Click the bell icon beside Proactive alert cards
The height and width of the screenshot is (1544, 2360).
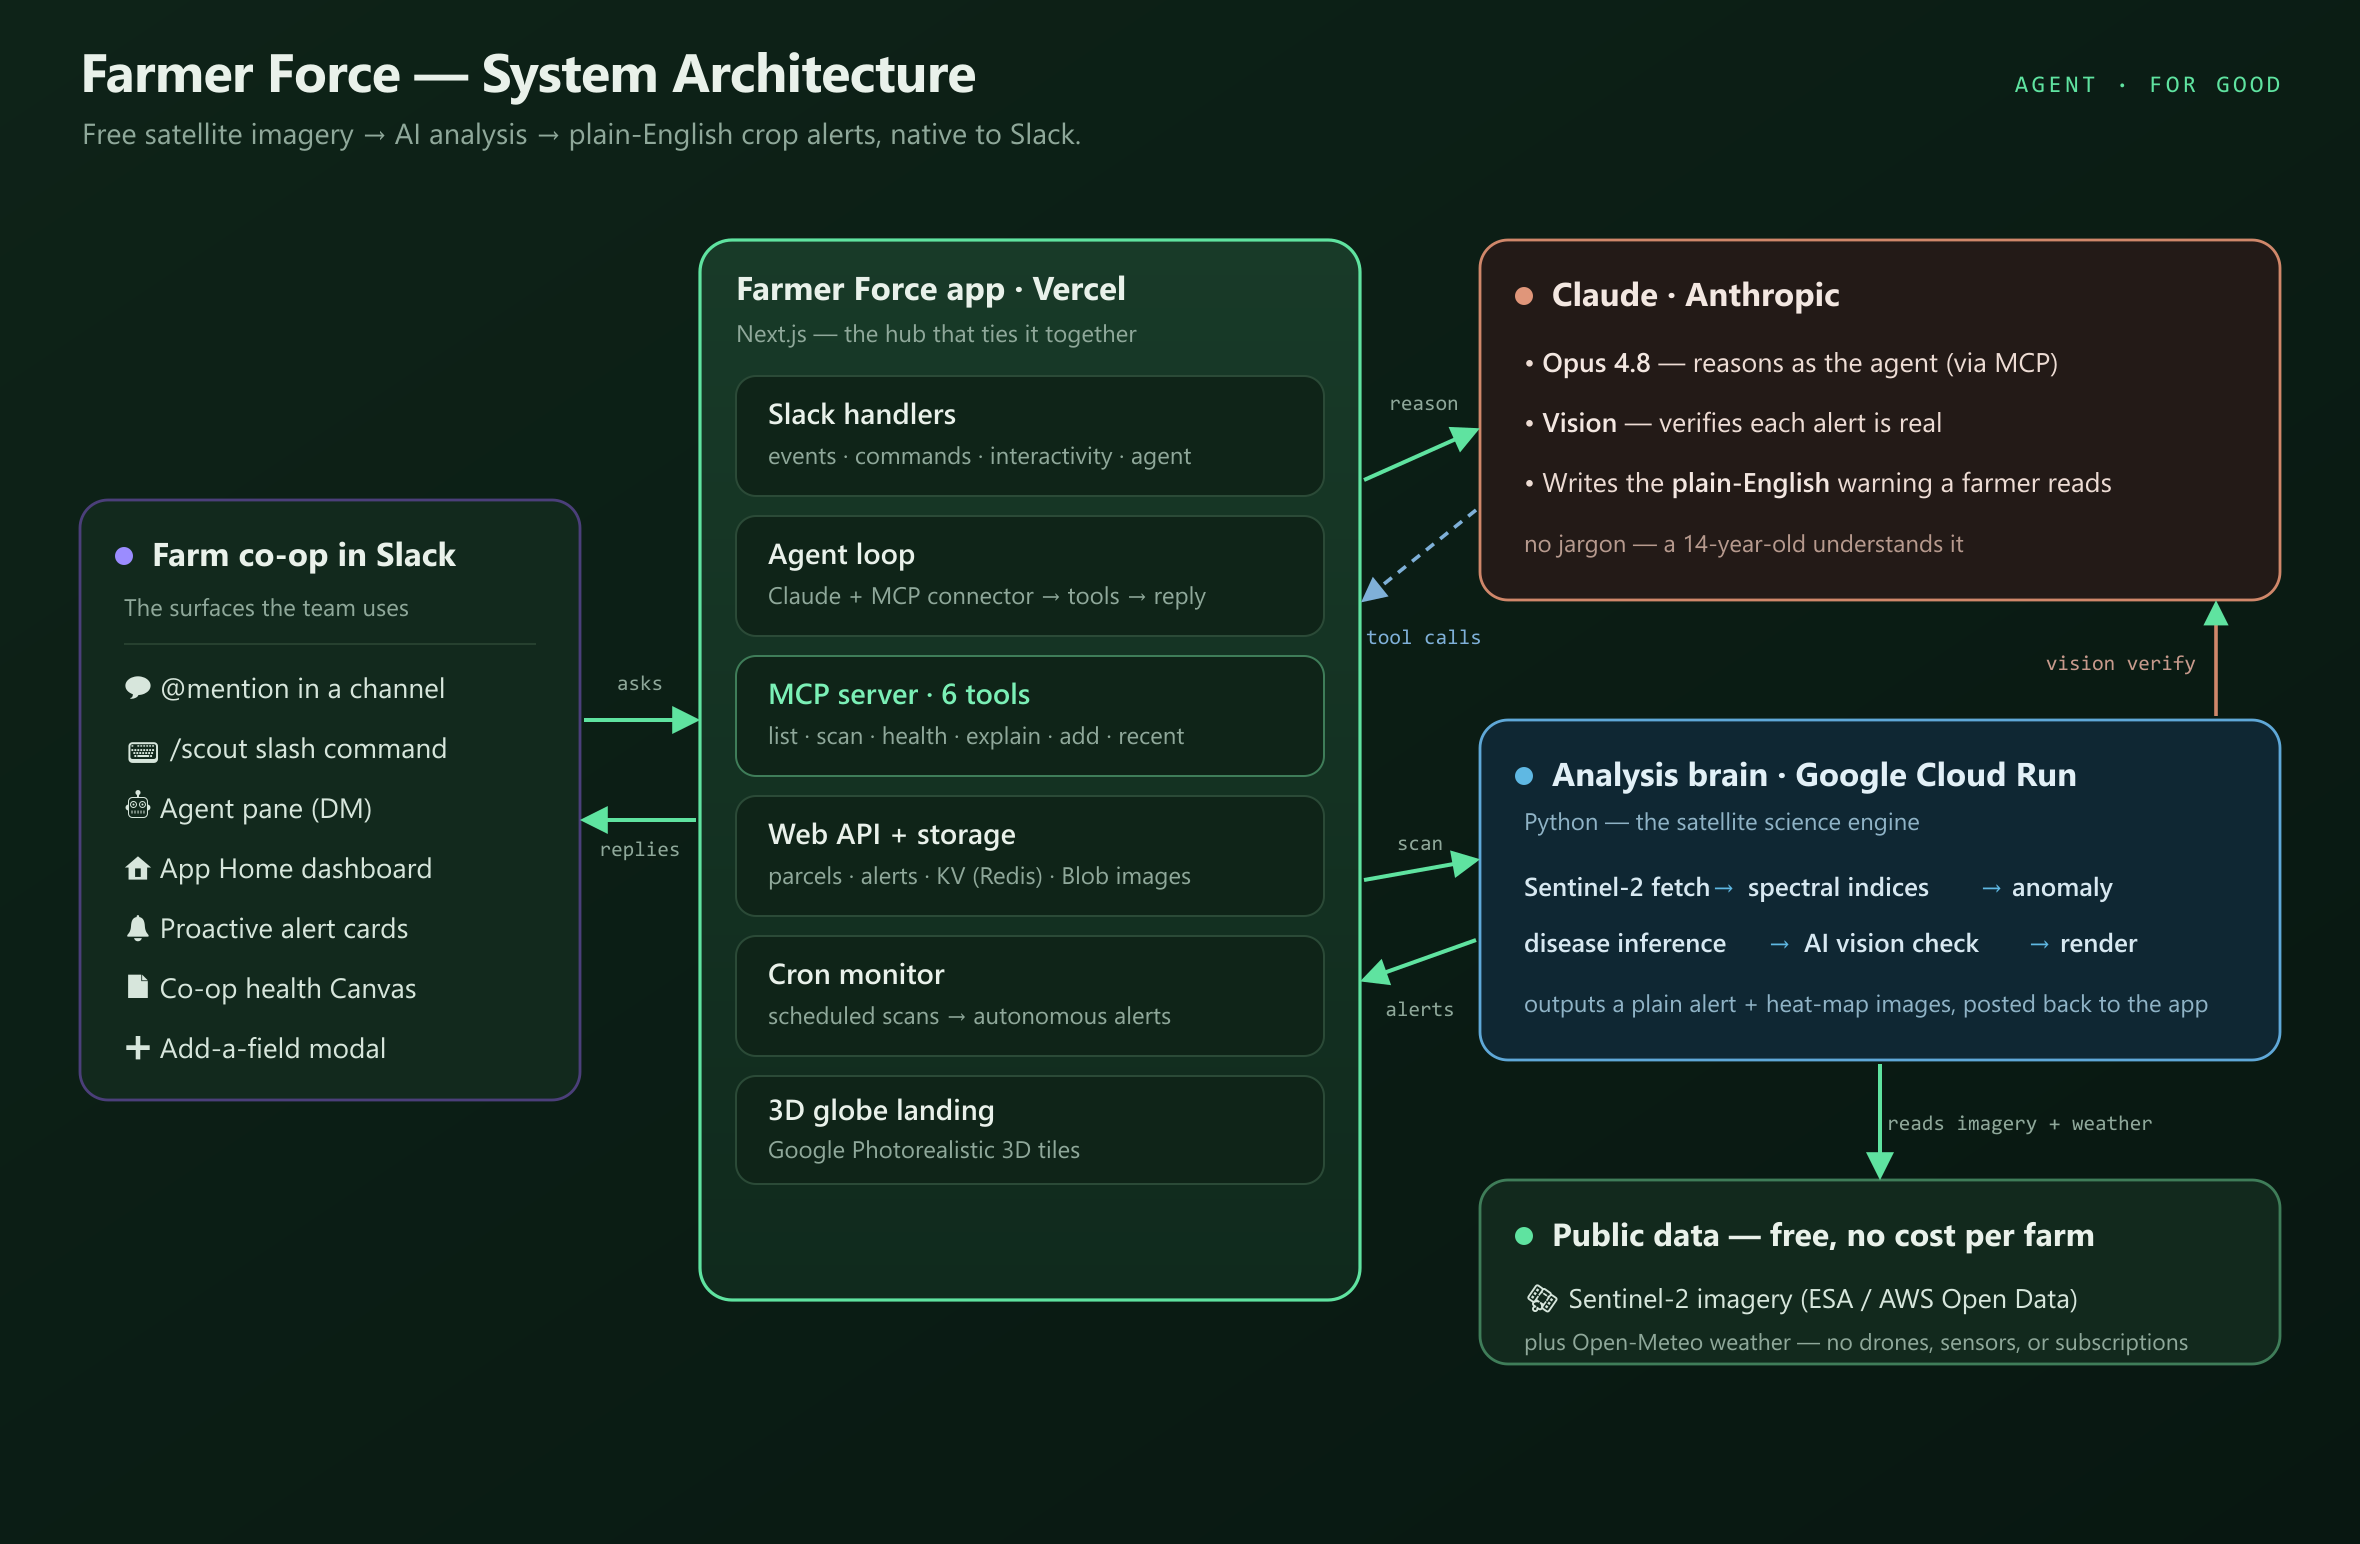[138, 928]
